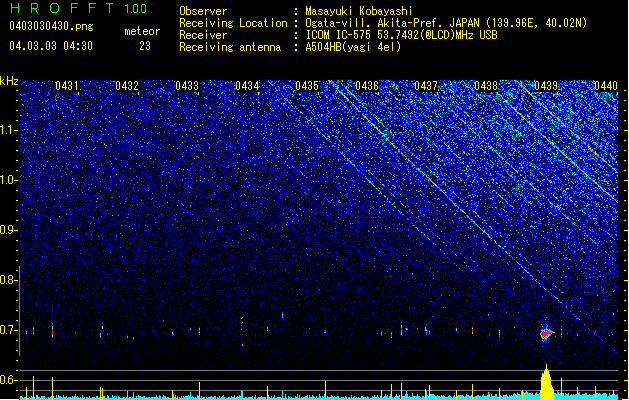Click the 0440 time marker

pyautogui.click(x=606, y=86)
